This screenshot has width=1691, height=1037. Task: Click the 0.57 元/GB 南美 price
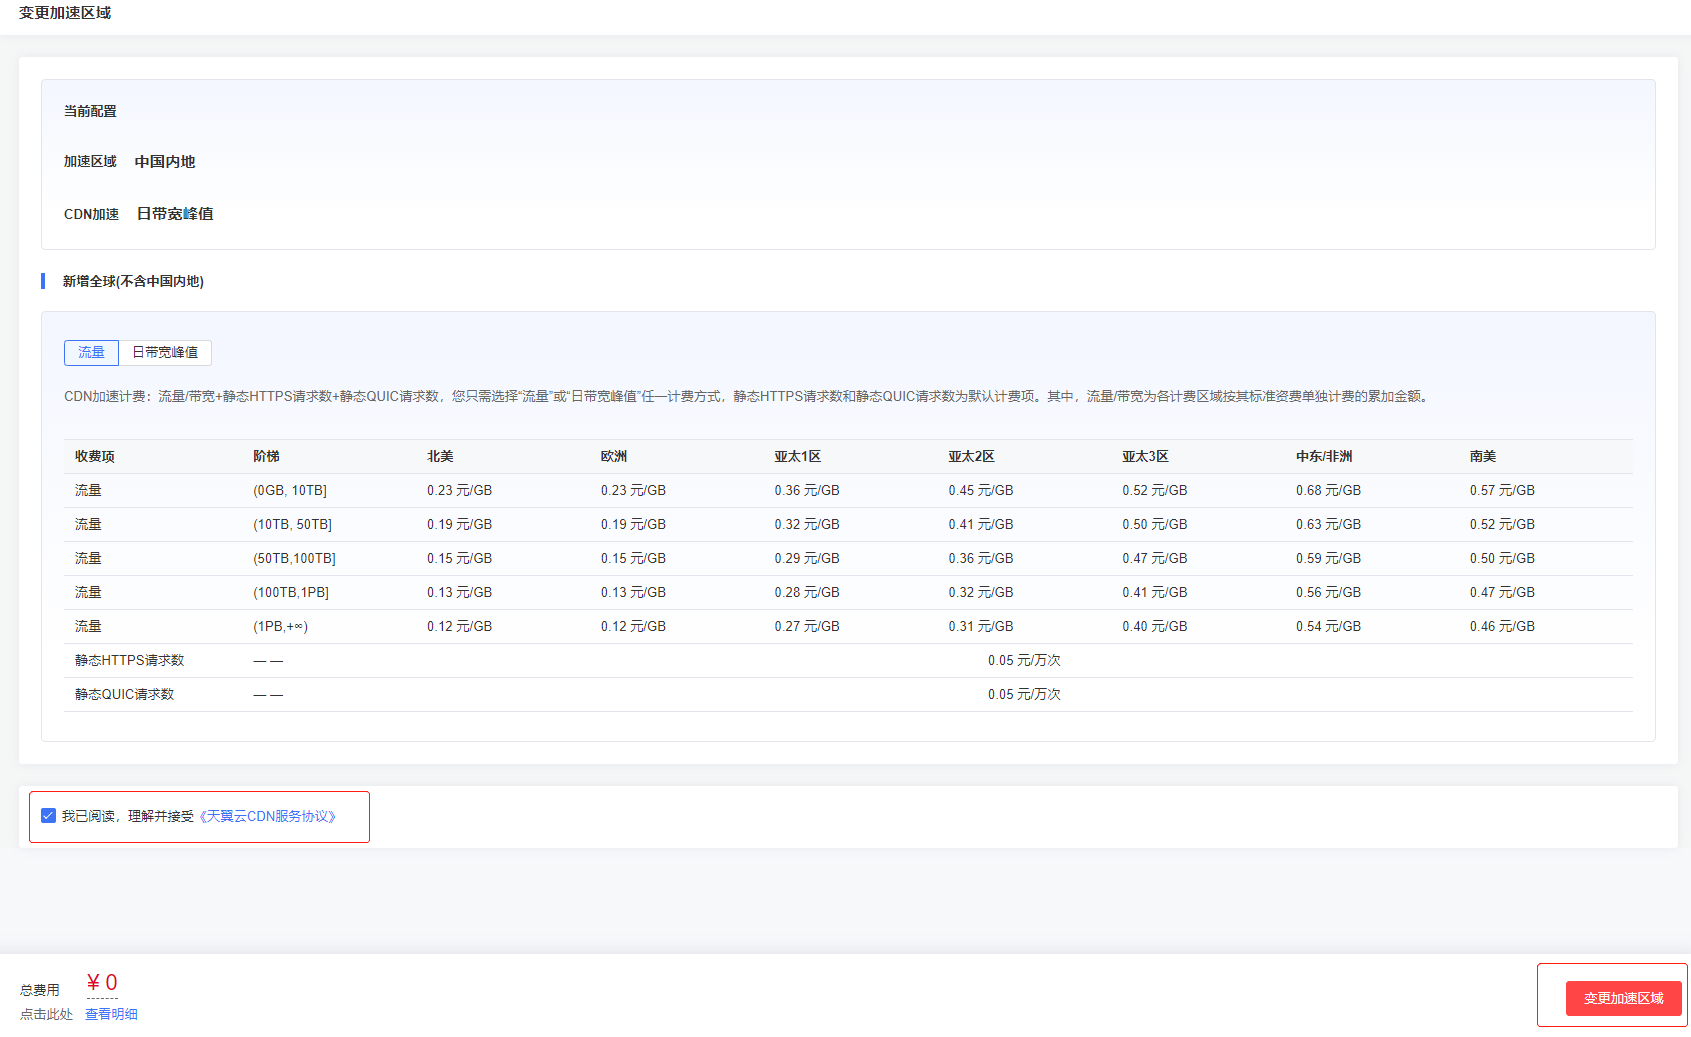pyautogui.click(x=1502, y=490)
